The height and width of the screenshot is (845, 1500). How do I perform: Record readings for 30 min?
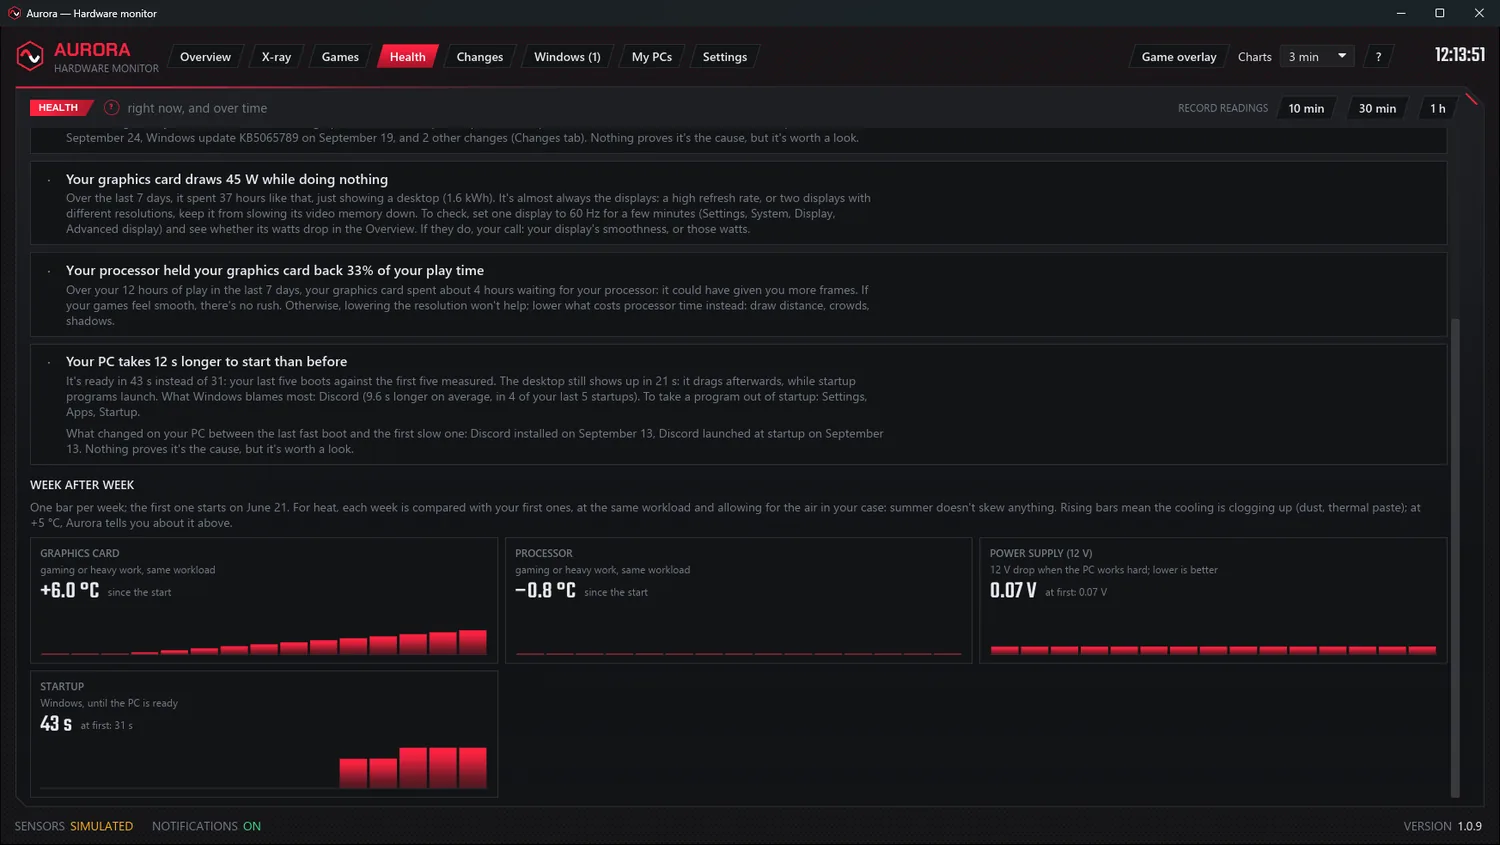[1377, 108]
